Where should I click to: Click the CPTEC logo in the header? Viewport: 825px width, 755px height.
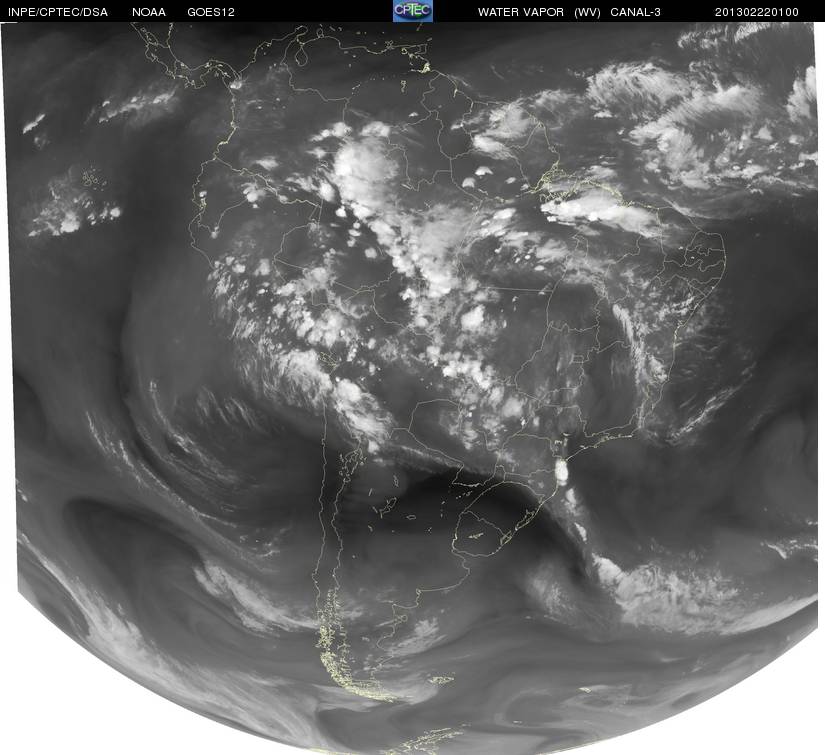413,11
